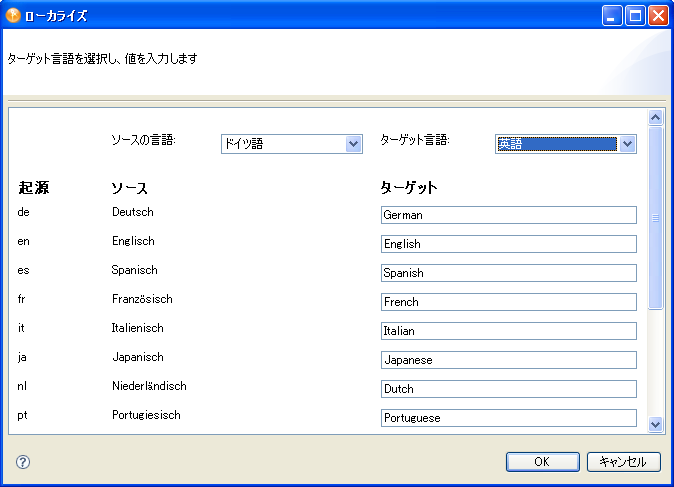
Task: Select the Japanese target input field
Action: (508, 360)
